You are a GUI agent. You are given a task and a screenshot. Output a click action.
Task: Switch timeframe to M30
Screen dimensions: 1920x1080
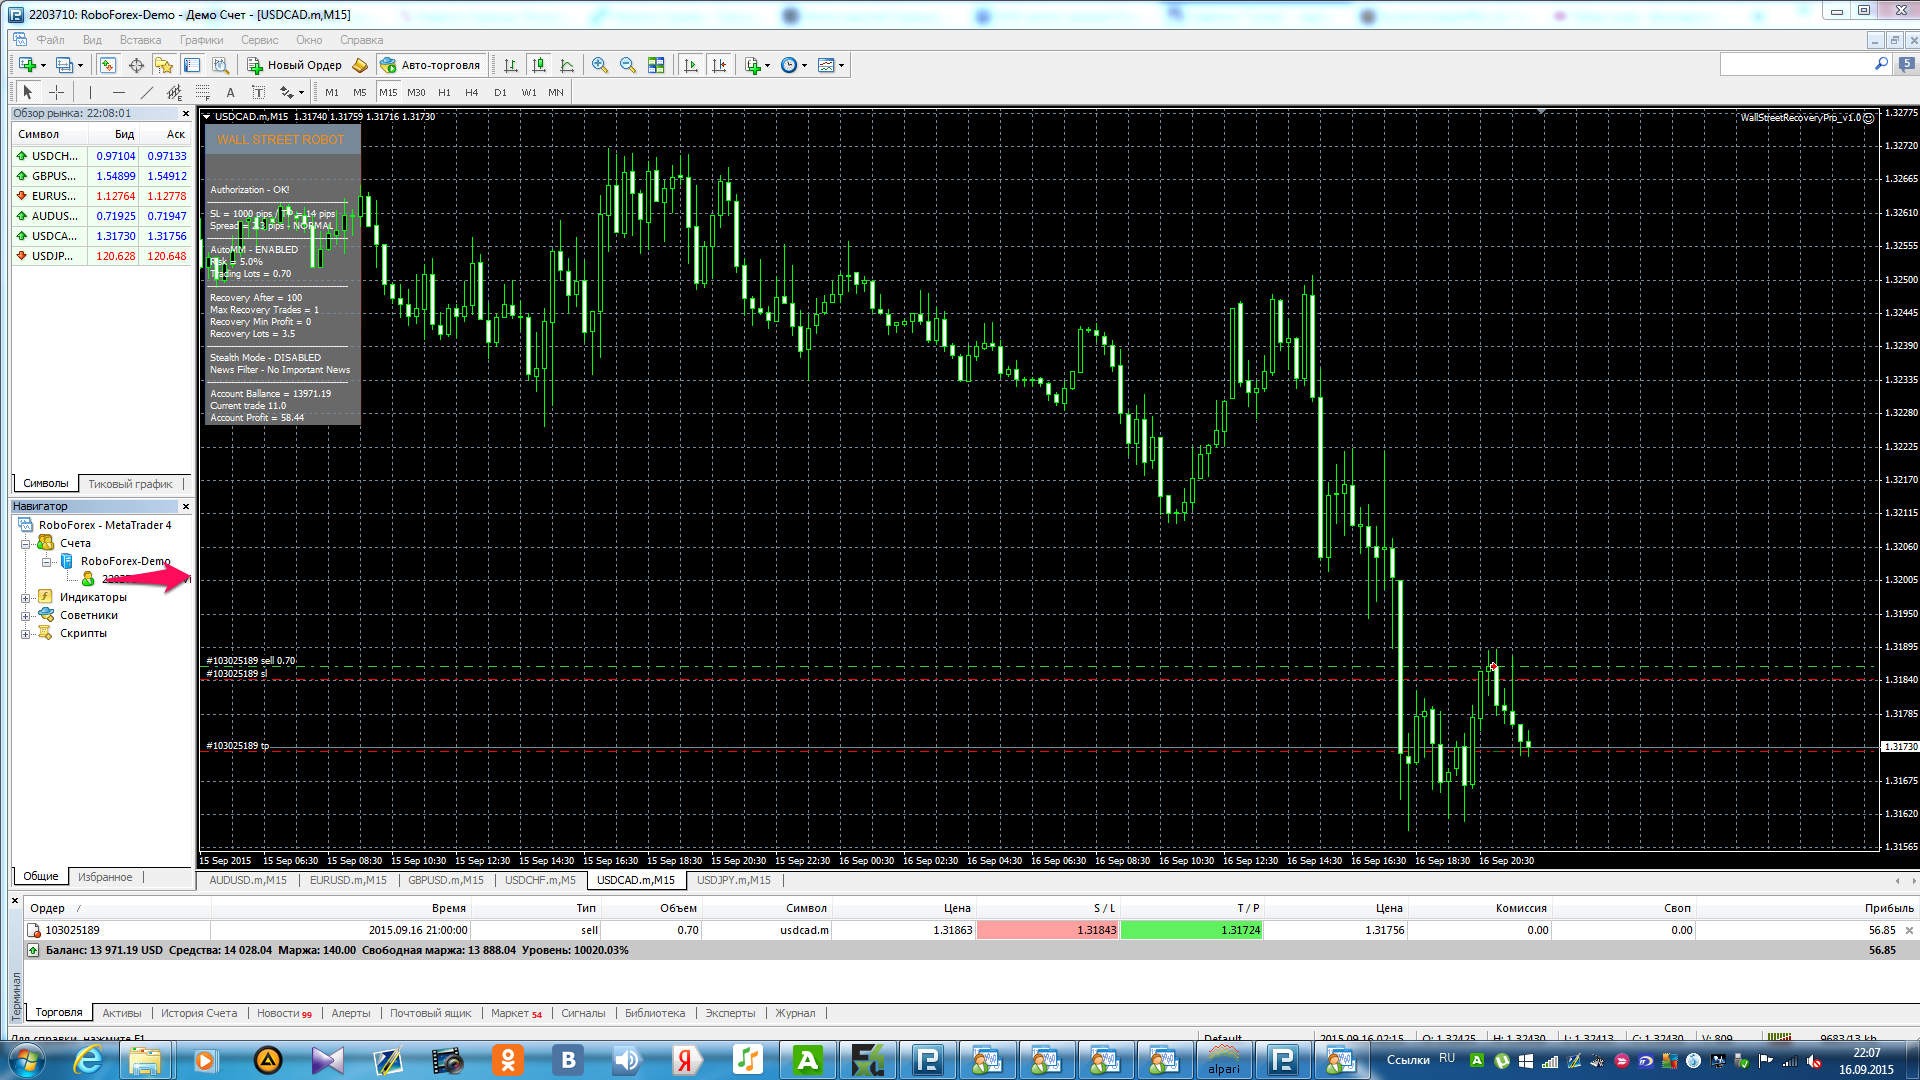416,92
